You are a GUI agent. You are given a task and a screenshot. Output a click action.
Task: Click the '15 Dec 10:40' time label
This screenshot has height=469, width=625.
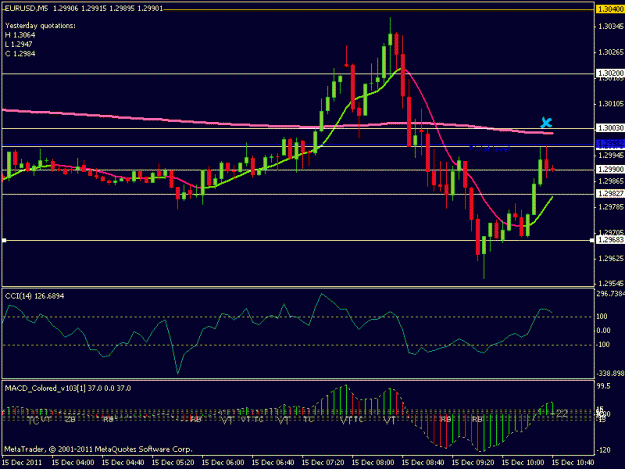pos(573,463)
